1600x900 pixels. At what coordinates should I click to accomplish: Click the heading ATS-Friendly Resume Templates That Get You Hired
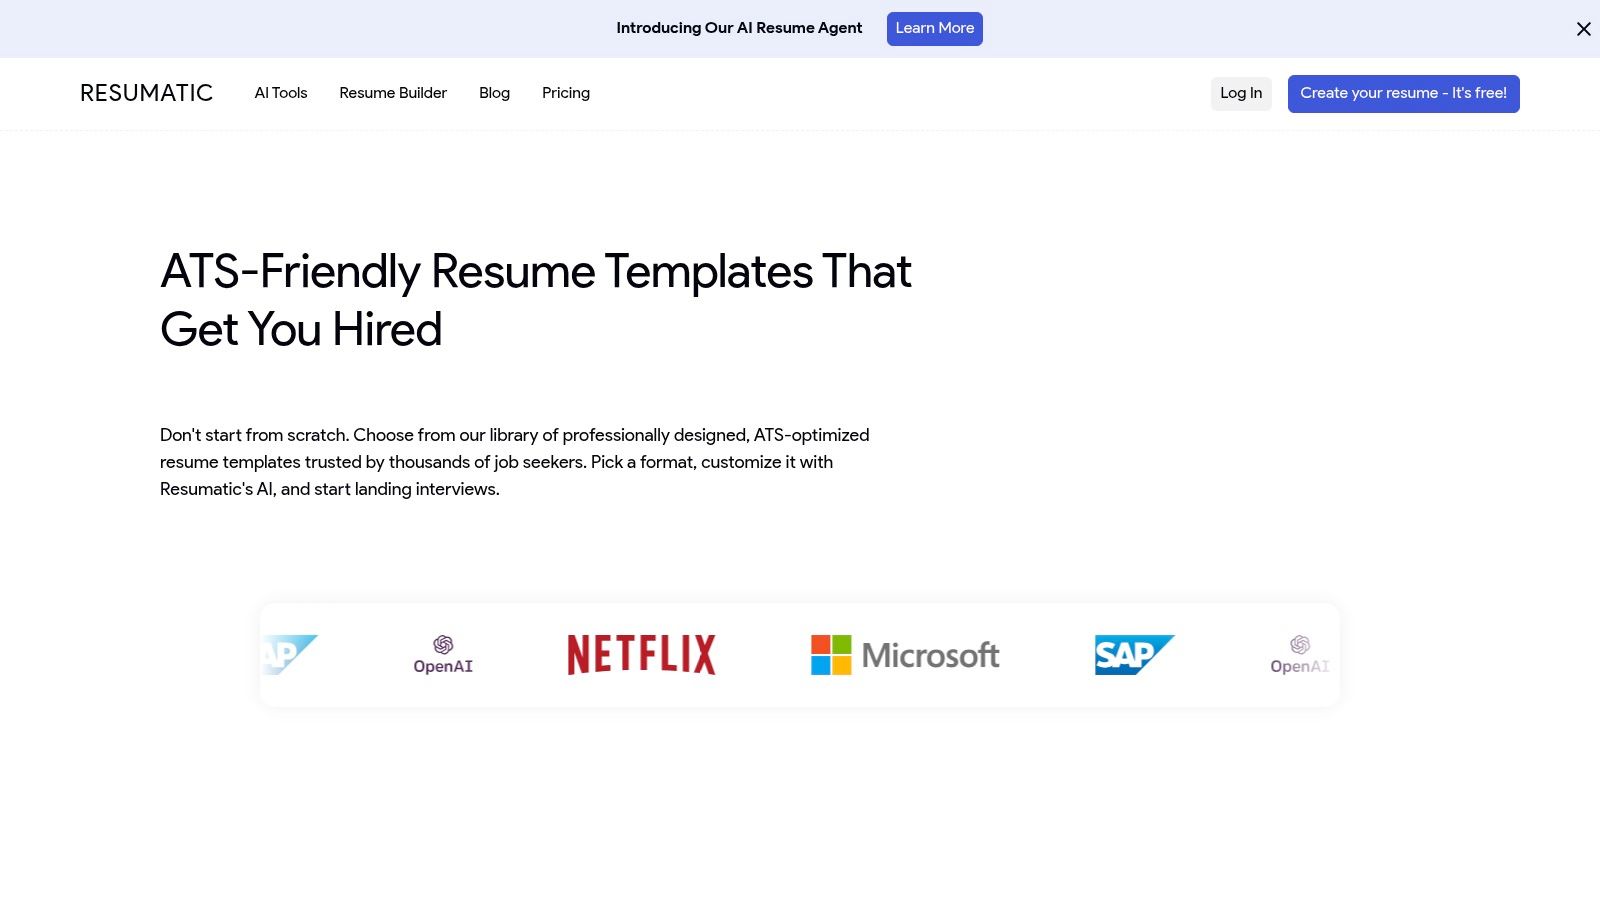[536, 300]
